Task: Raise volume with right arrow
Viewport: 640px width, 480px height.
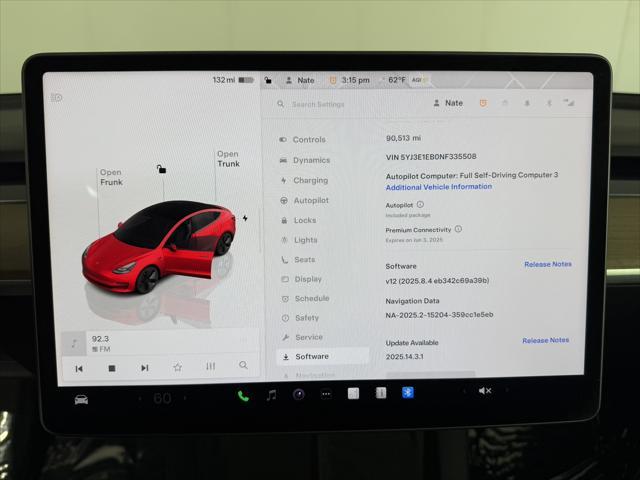Action: click(x=507, y=390)
